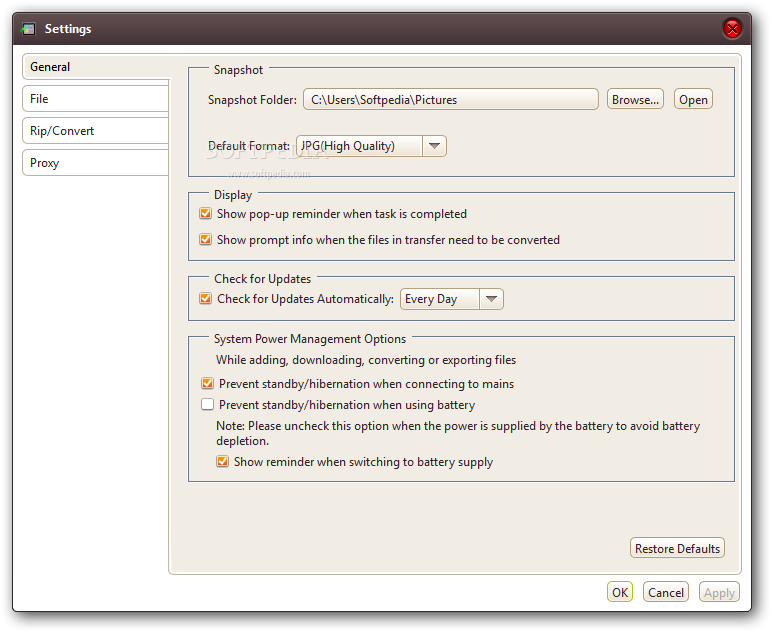Screen dimensions: 772x632
Task: Click into the Snapshot Folder path field
Action: (x=450, y=99)
